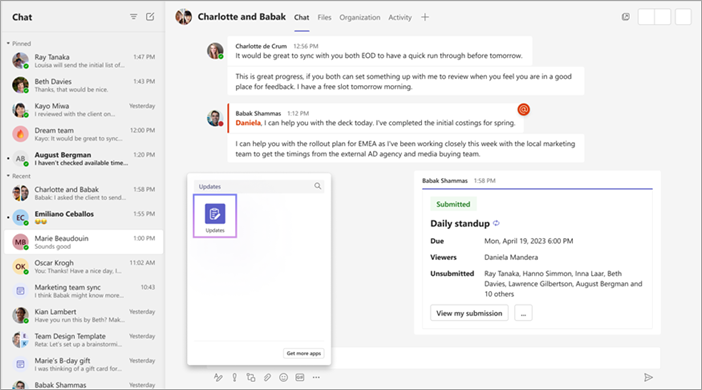
Task: Open the emoji picker icon
Action: [283, 377]
